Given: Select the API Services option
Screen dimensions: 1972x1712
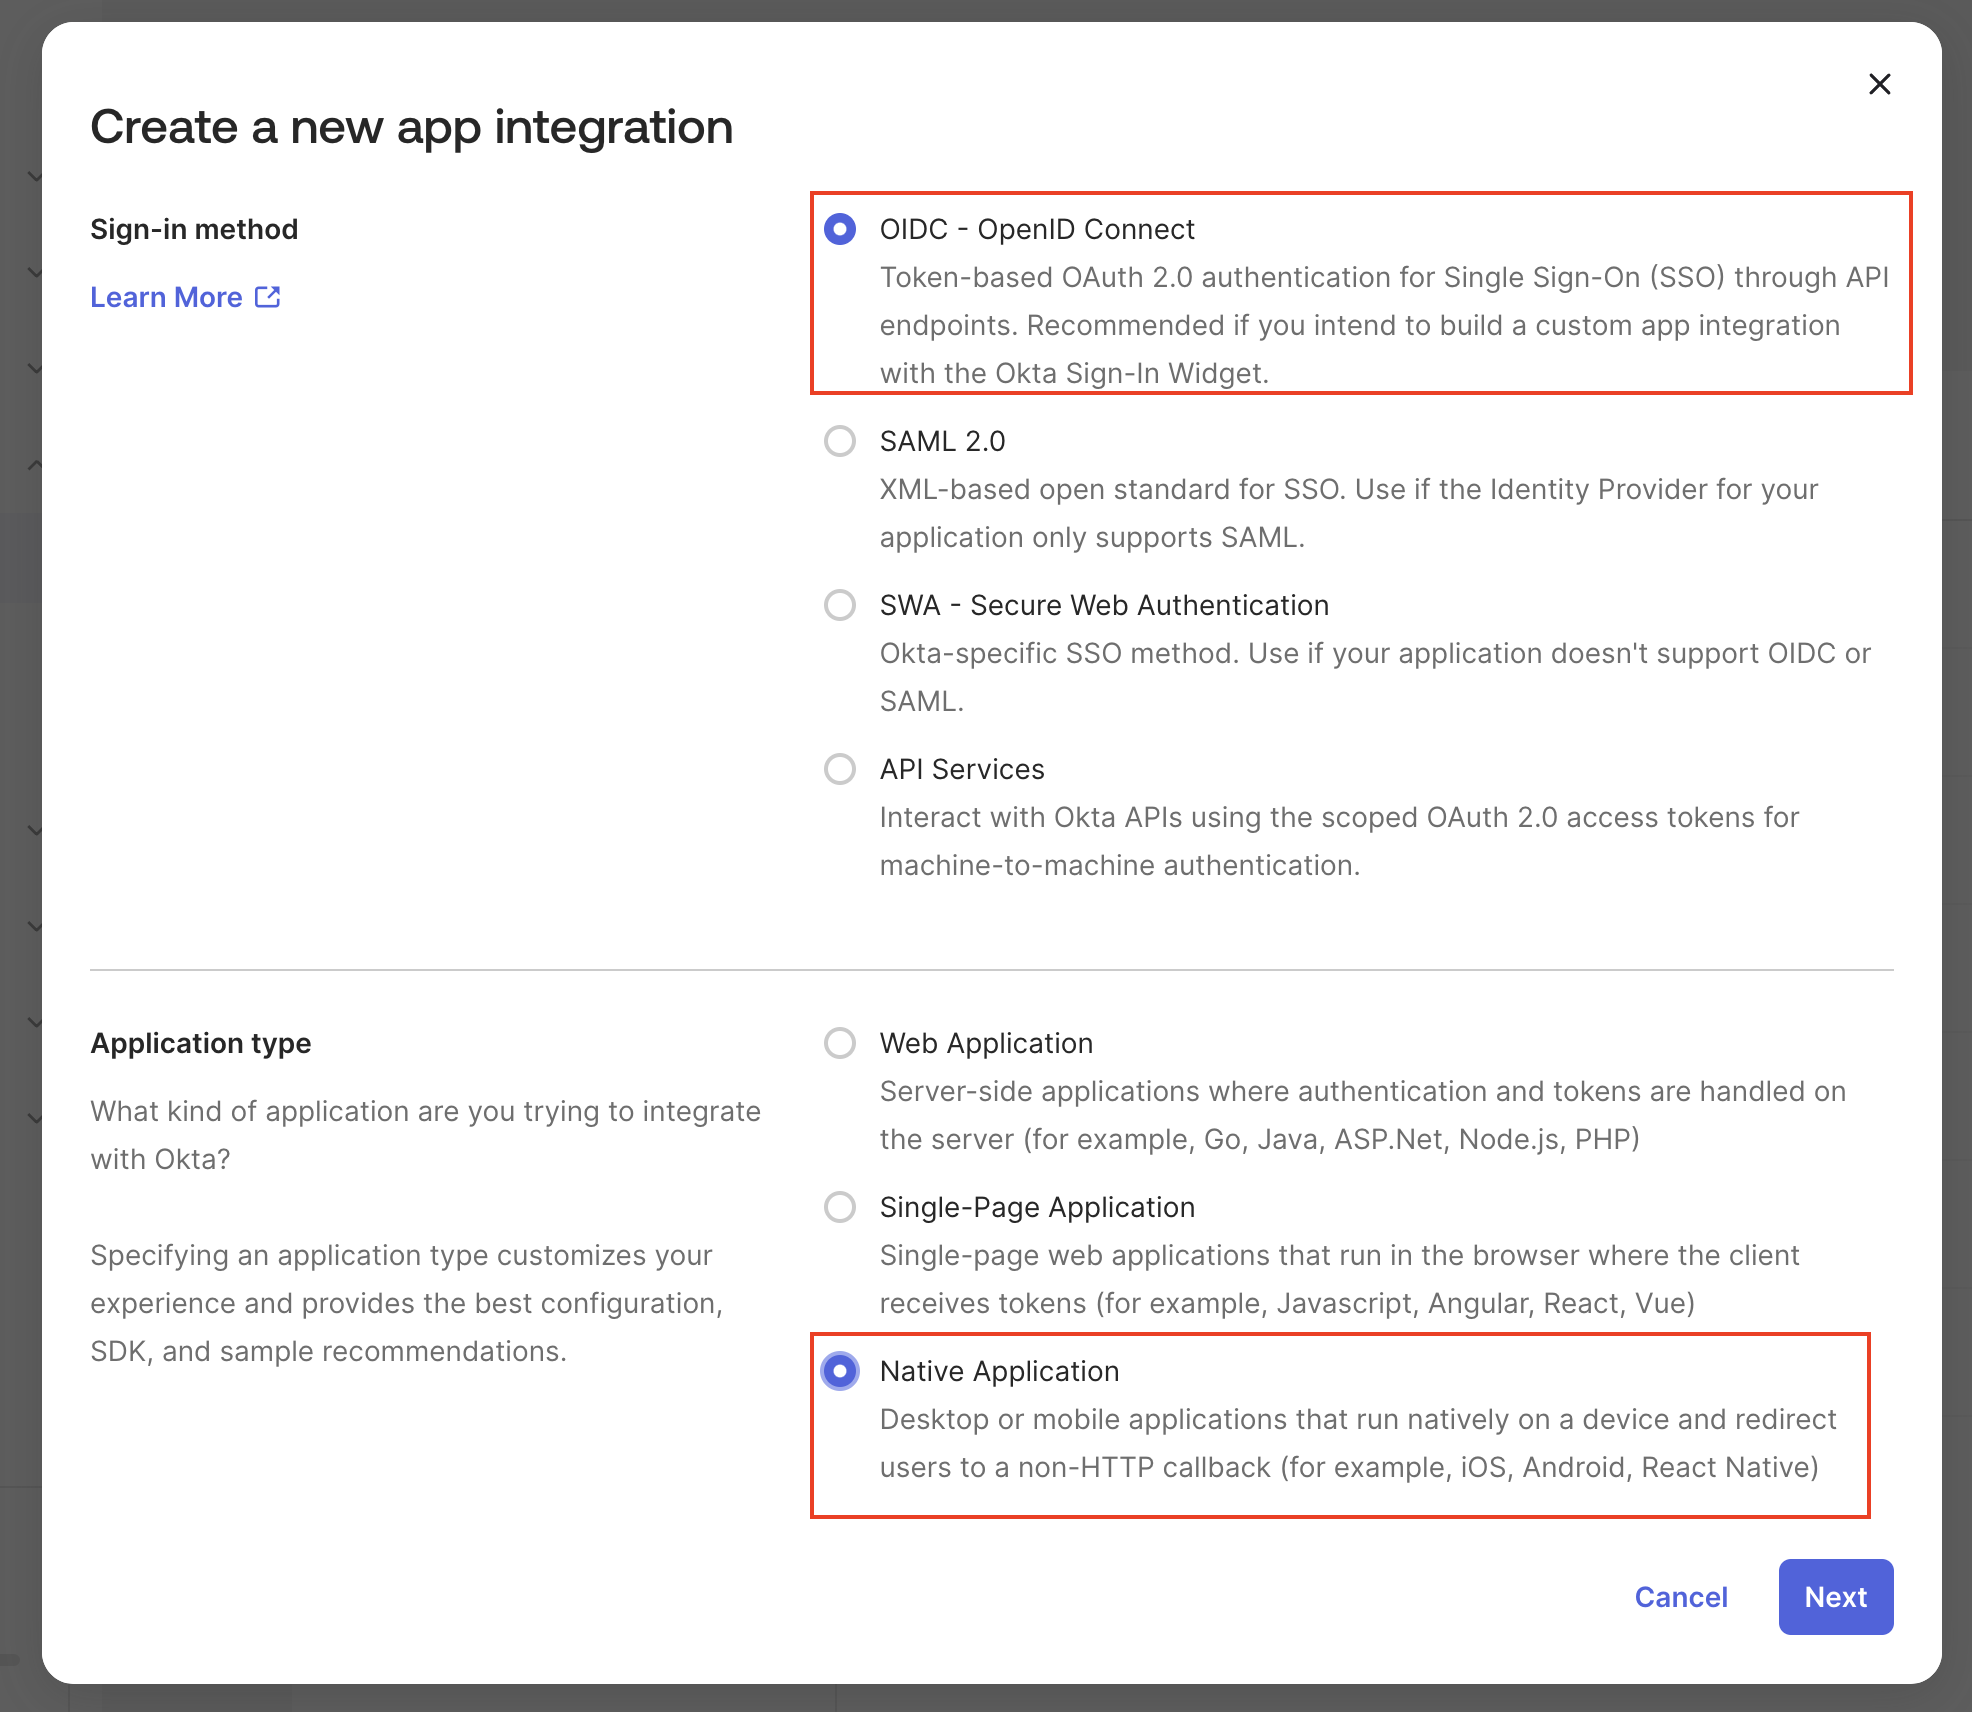Looking at the screenshot, I should [x=840, y=769].
